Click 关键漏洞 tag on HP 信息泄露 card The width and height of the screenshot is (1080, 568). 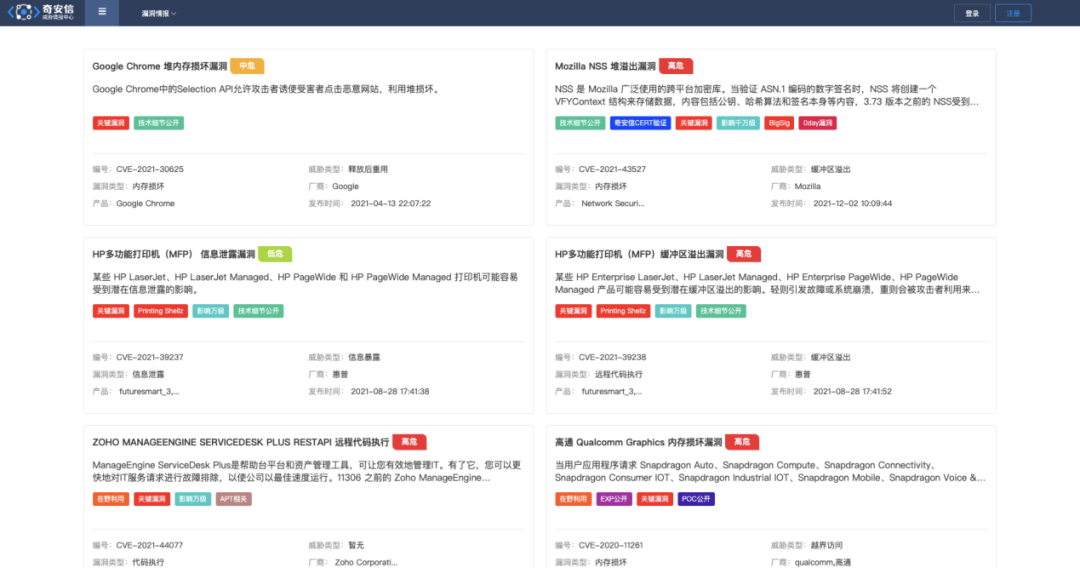[110, 311]
